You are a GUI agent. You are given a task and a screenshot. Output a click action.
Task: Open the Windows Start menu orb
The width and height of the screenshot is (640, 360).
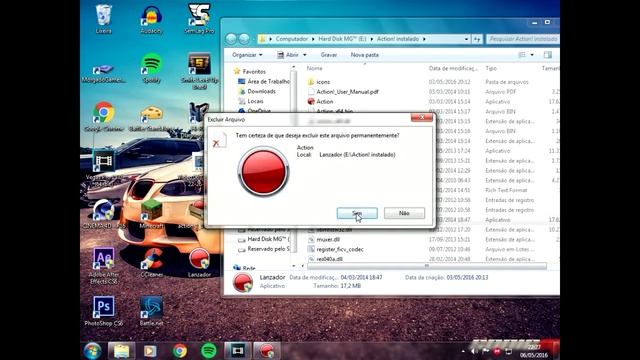click(x=92, y=351)
